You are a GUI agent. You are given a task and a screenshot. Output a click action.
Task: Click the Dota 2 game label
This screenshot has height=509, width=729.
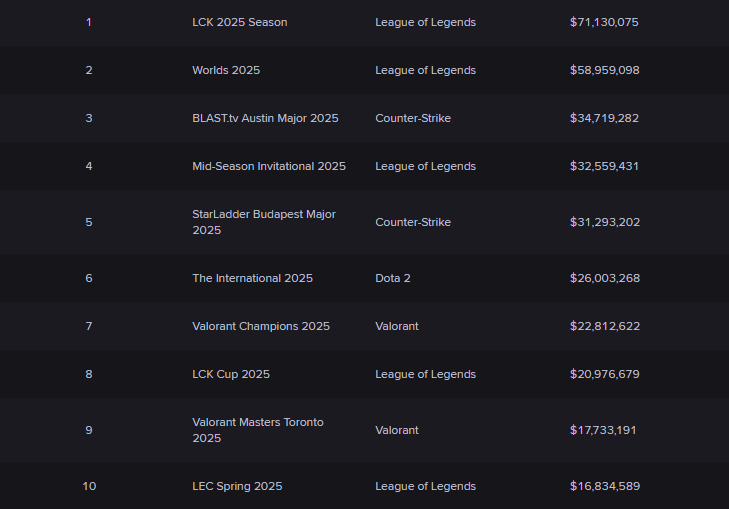point(393,278)
